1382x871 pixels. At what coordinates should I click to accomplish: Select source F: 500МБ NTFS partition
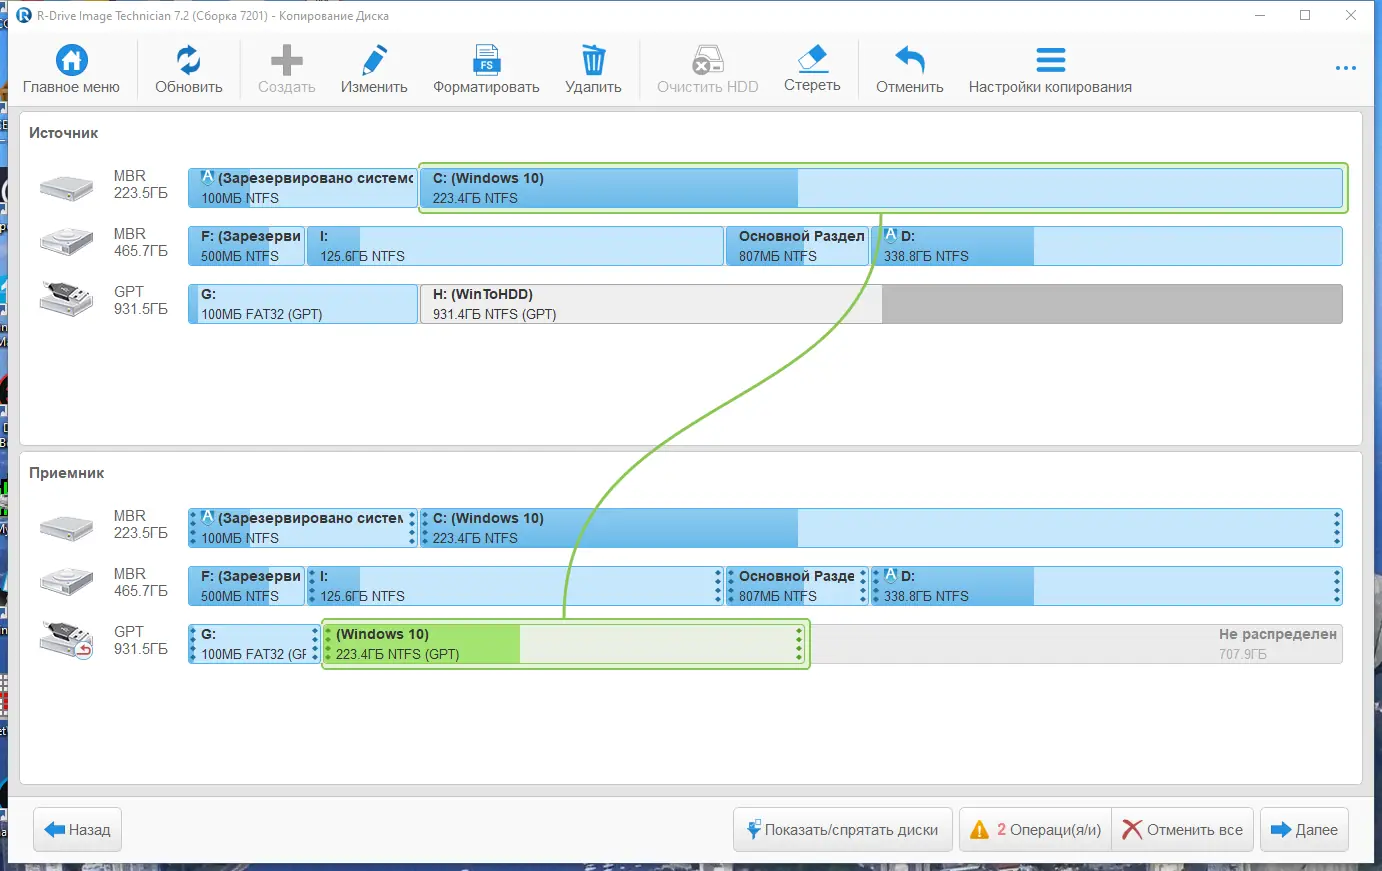246,246
